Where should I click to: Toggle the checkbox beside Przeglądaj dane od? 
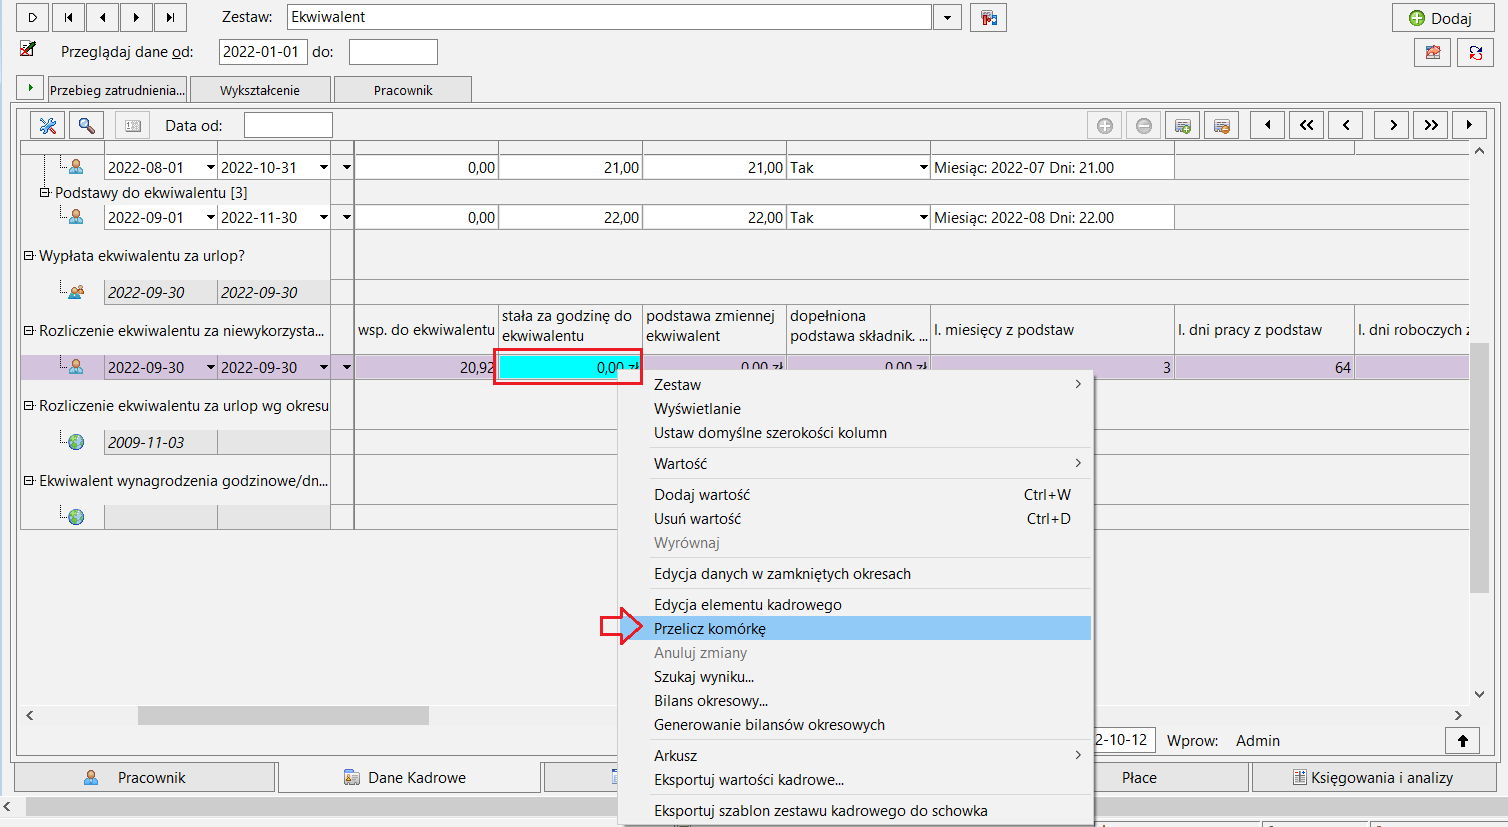point(28,49)
